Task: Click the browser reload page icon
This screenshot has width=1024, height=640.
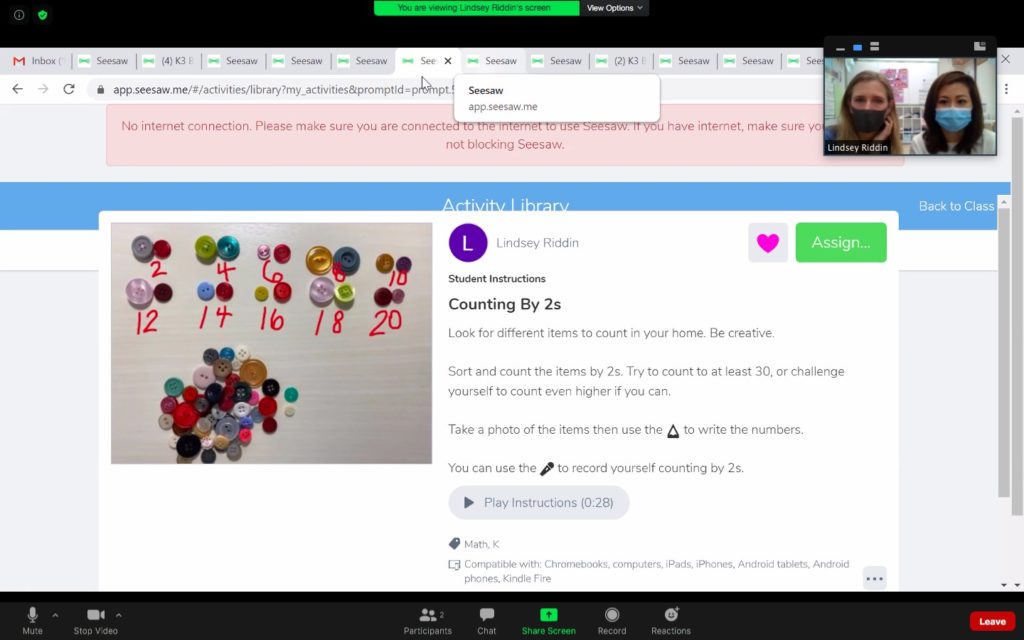Action: tap(69, 89)
